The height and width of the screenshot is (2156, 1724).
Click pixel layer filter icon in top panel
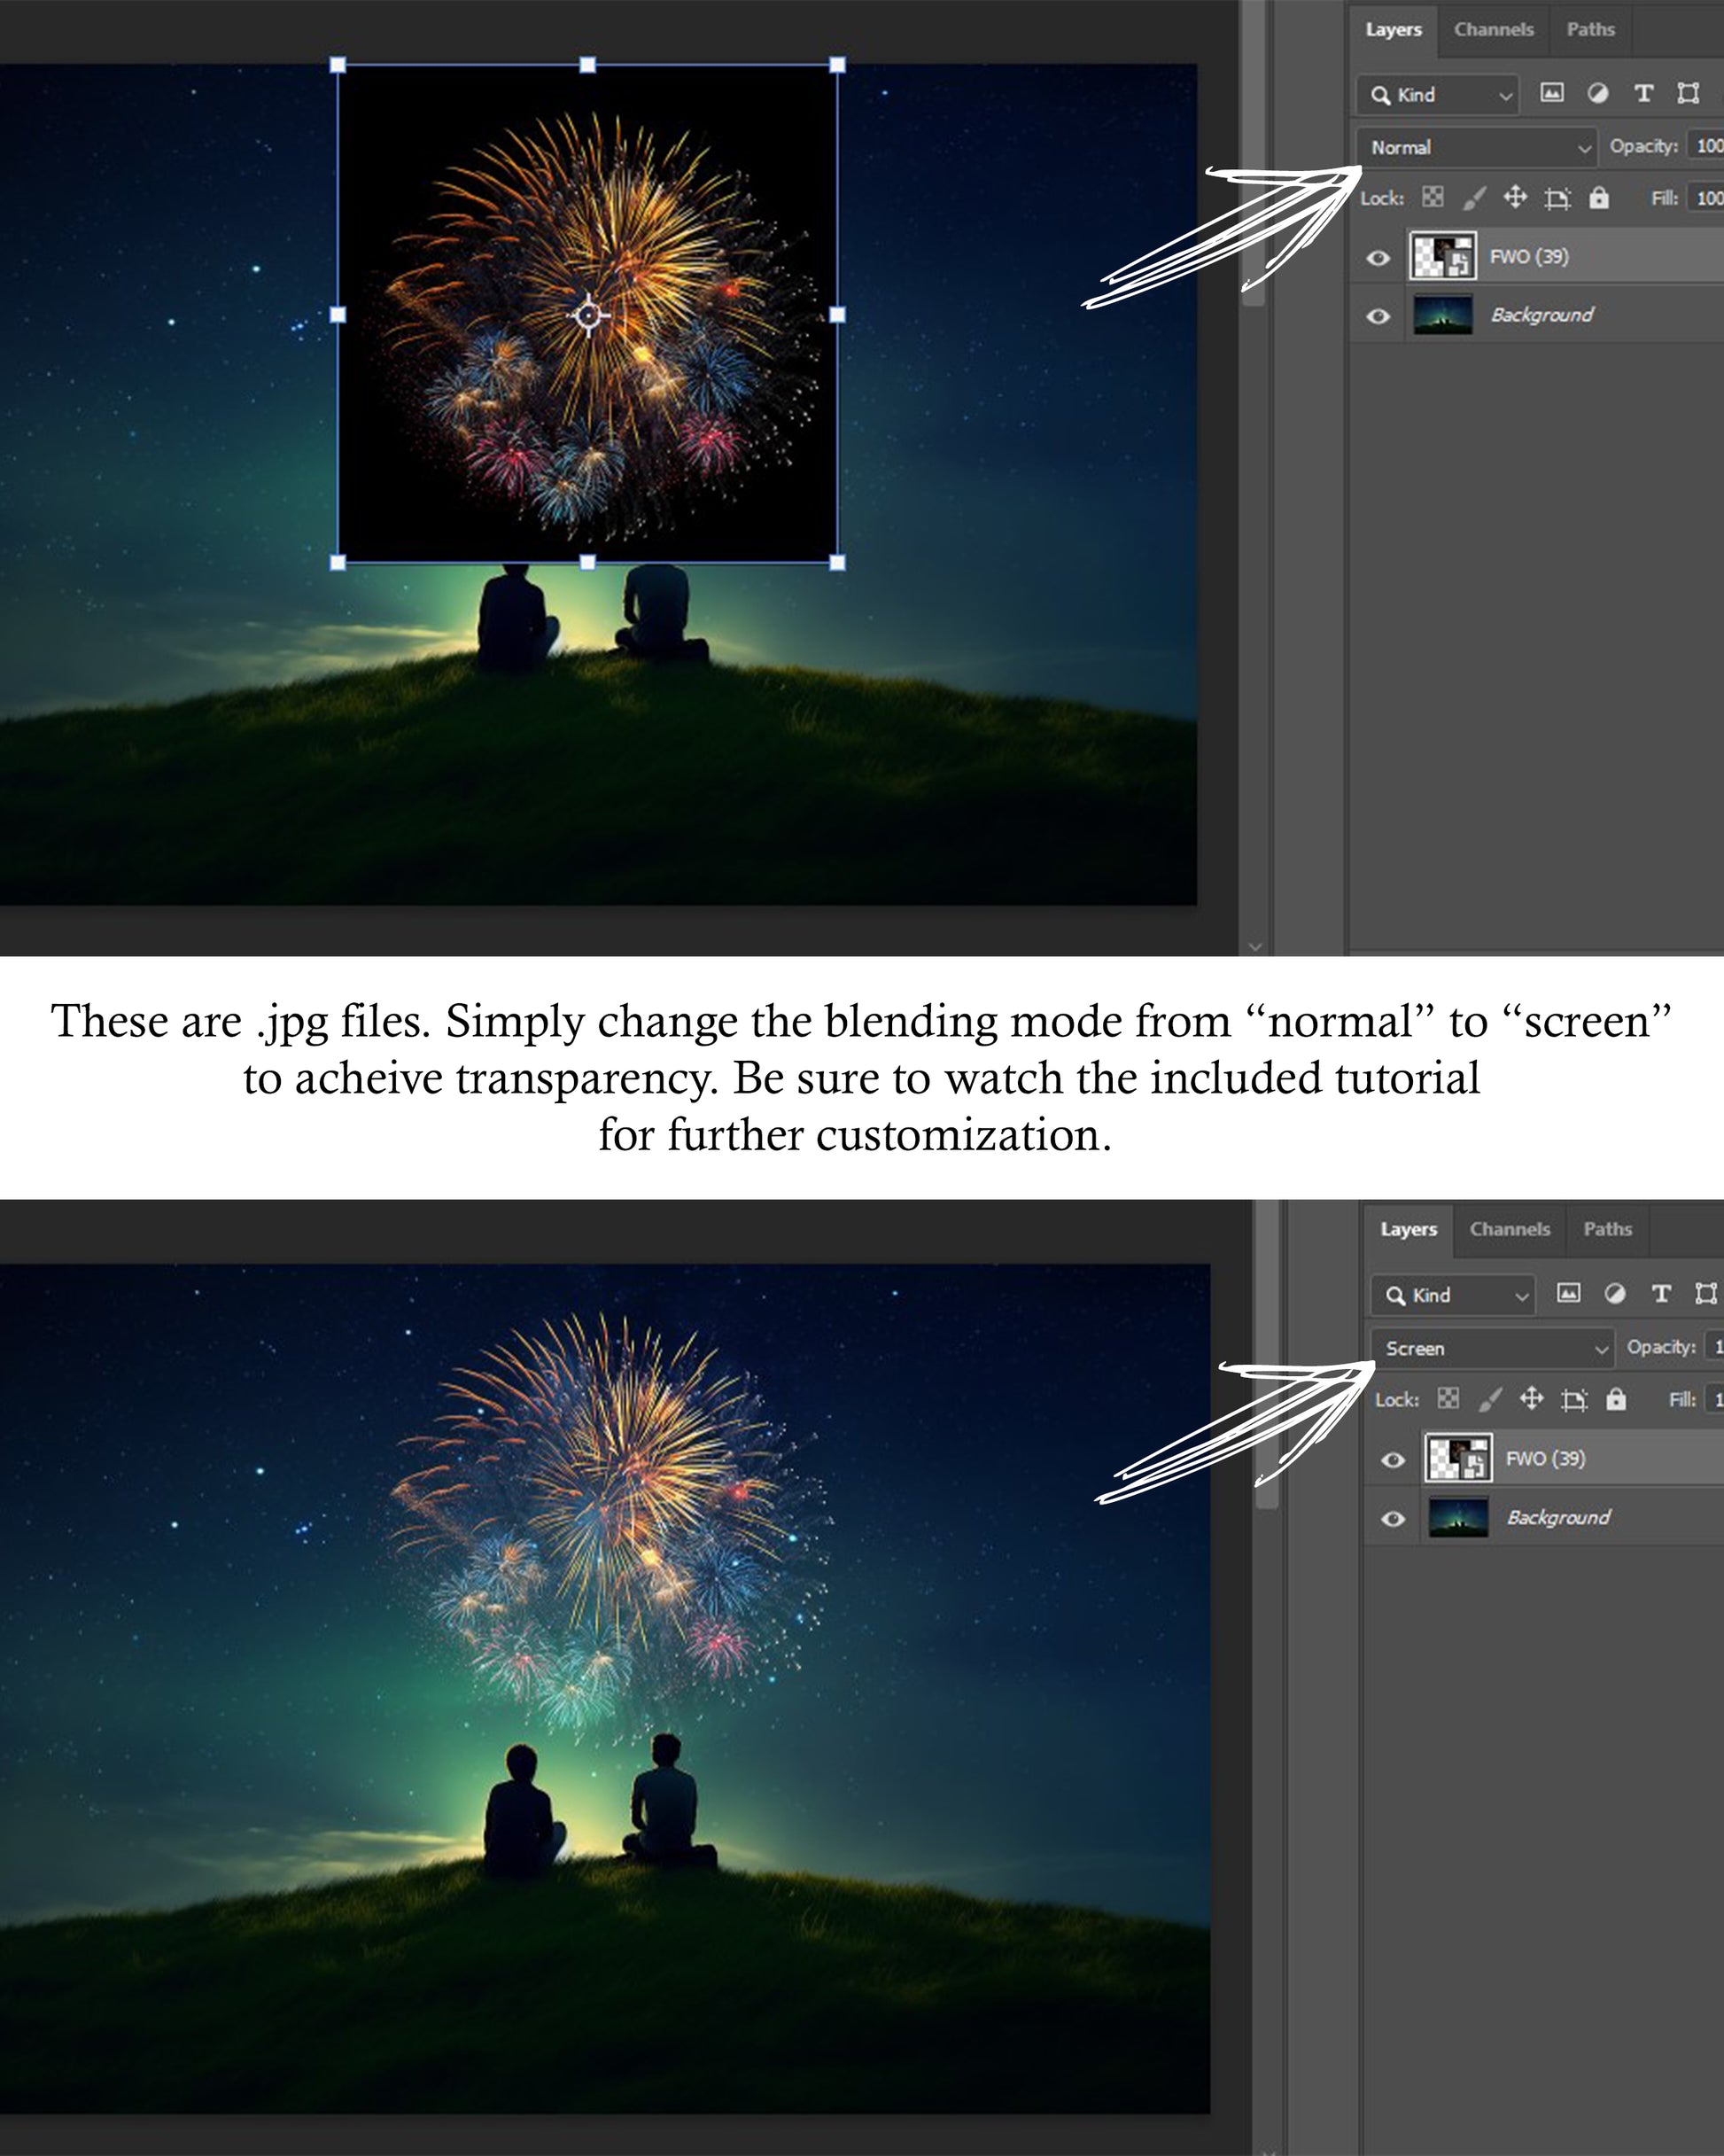coord(1552,93)
